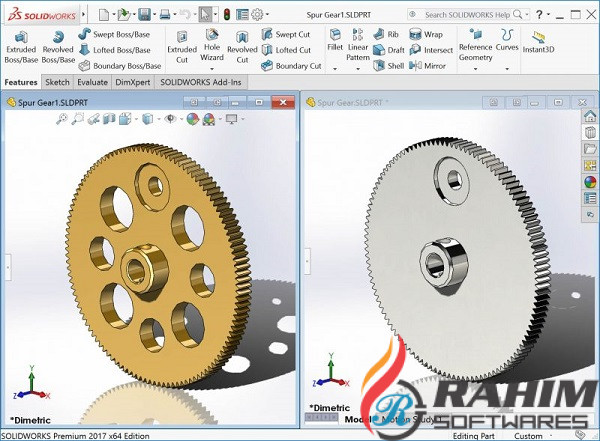Switch to the Features tab

[x=21, y=82]
